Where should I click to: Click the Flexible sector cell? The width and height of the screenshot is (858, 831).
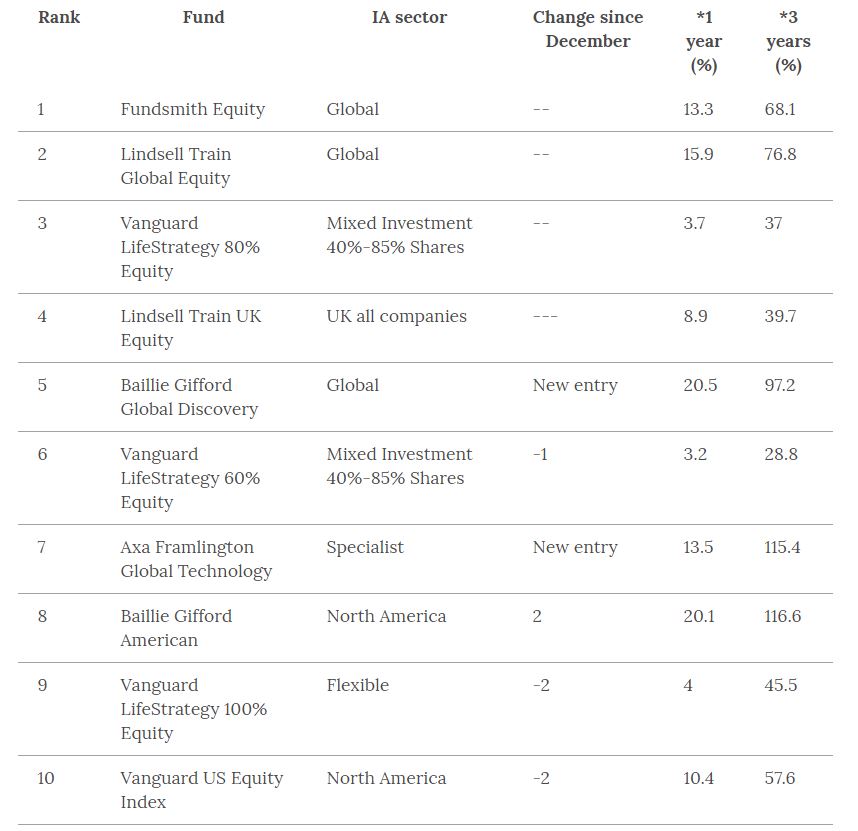tap(357, 685)
